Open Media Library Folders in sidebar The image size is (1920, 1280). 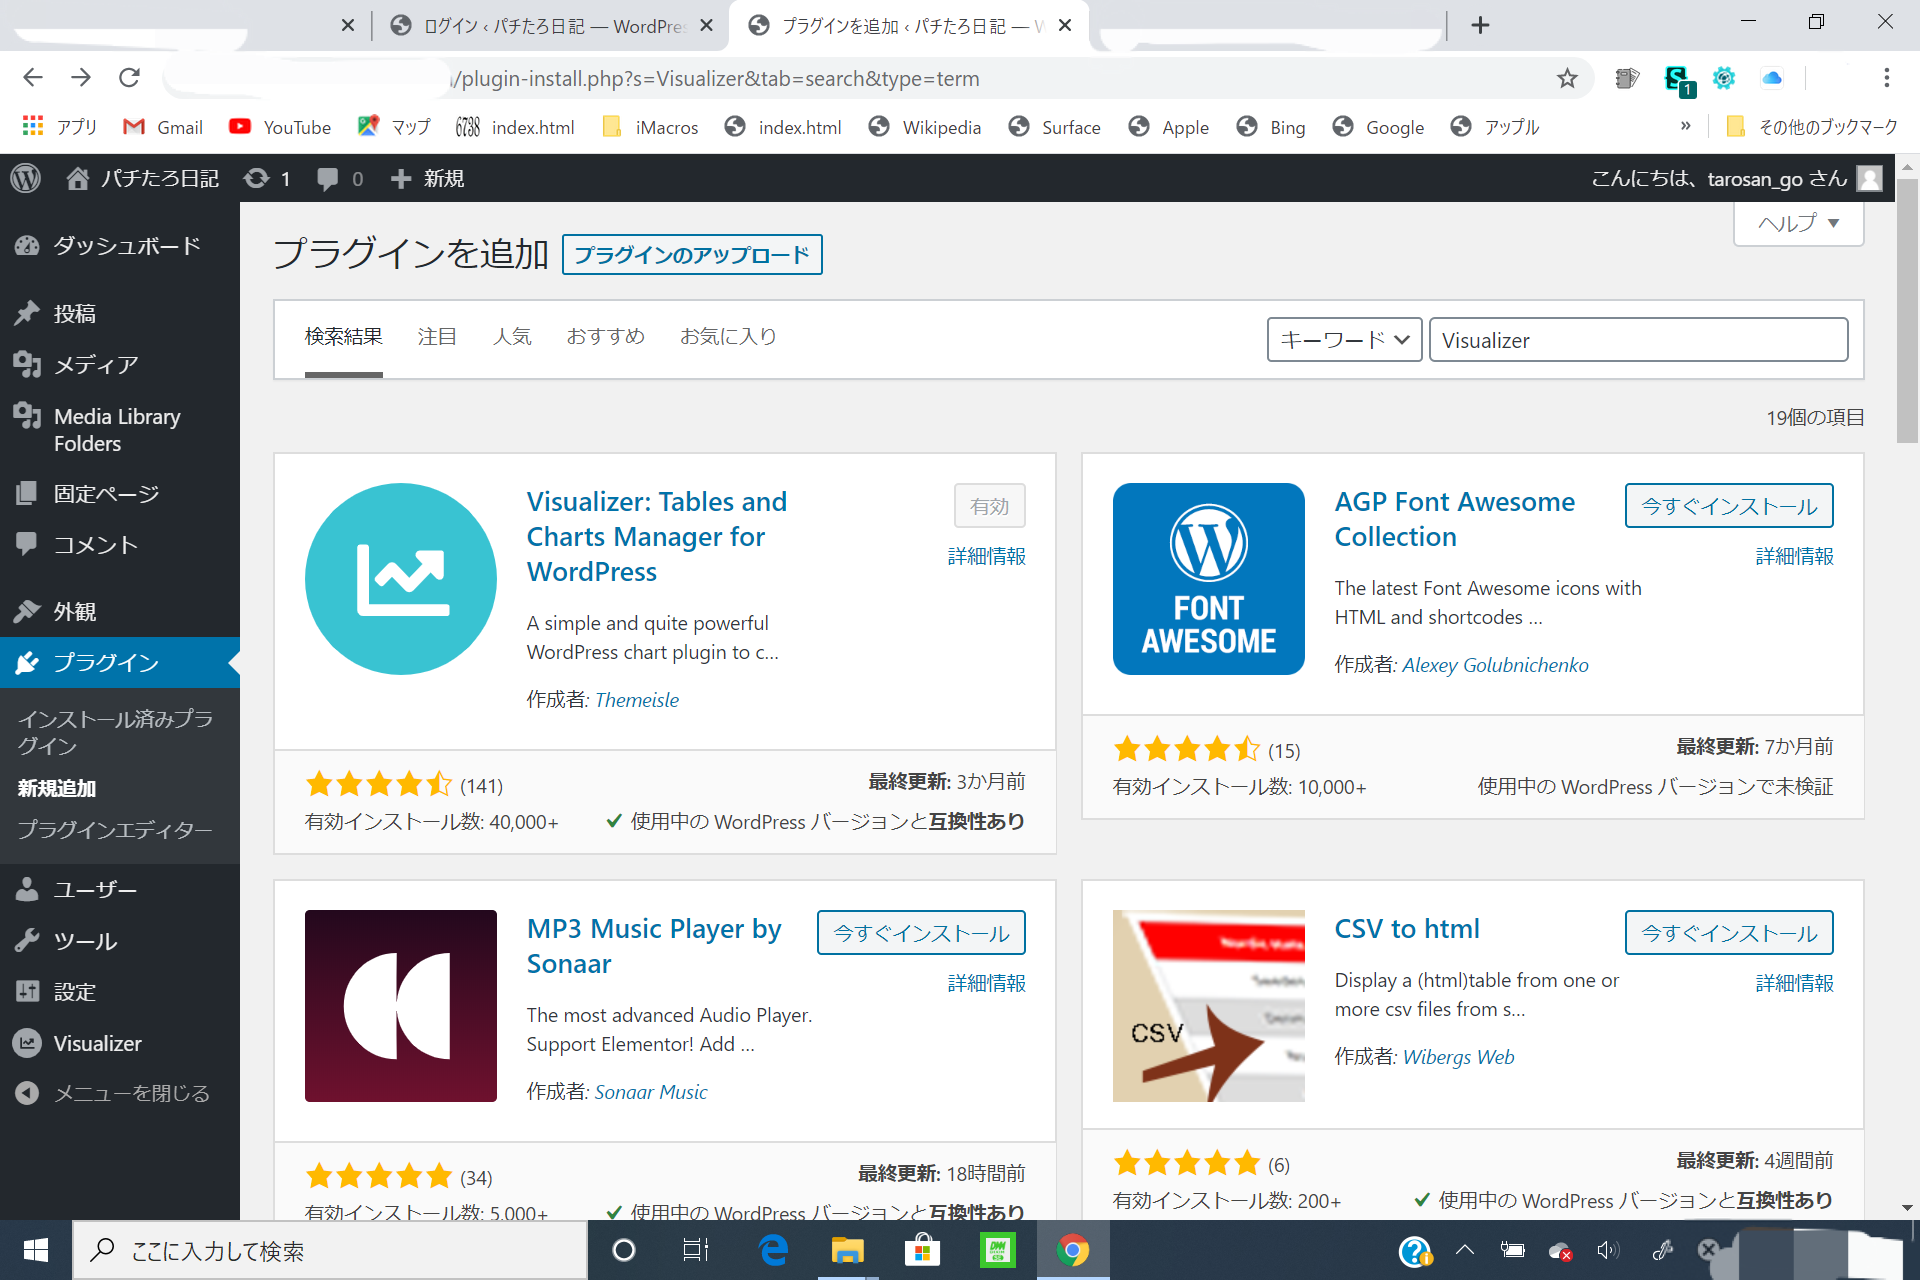(x=120, y=429)
